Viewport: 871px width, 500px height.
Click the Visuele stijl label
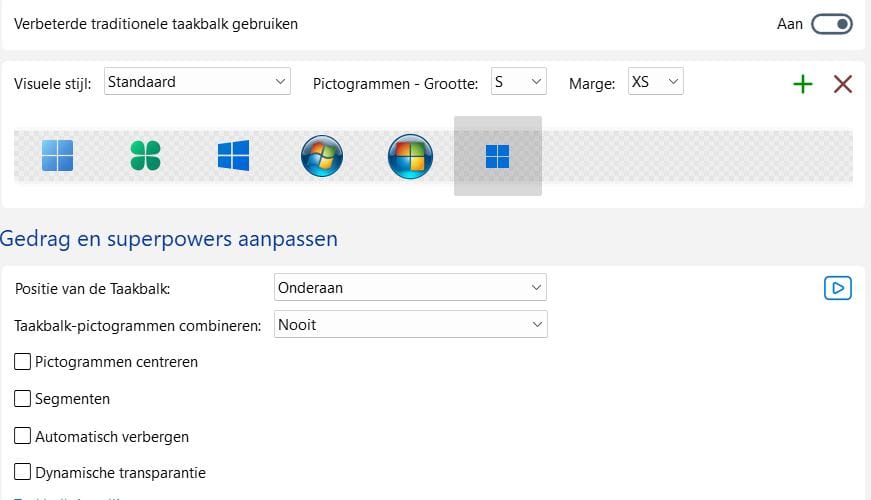click(53, 84)
